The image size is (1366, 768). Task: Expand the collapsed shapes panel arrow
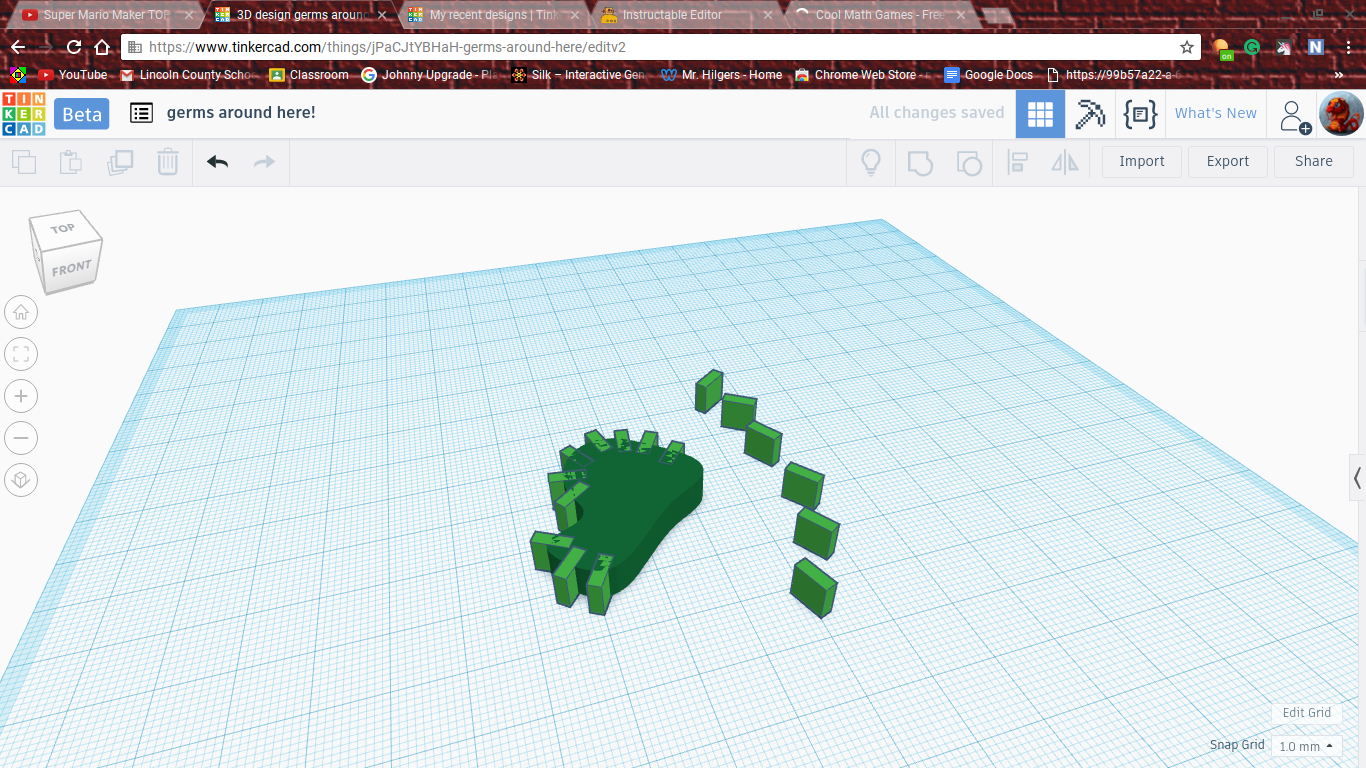[x=1357, y=477]
